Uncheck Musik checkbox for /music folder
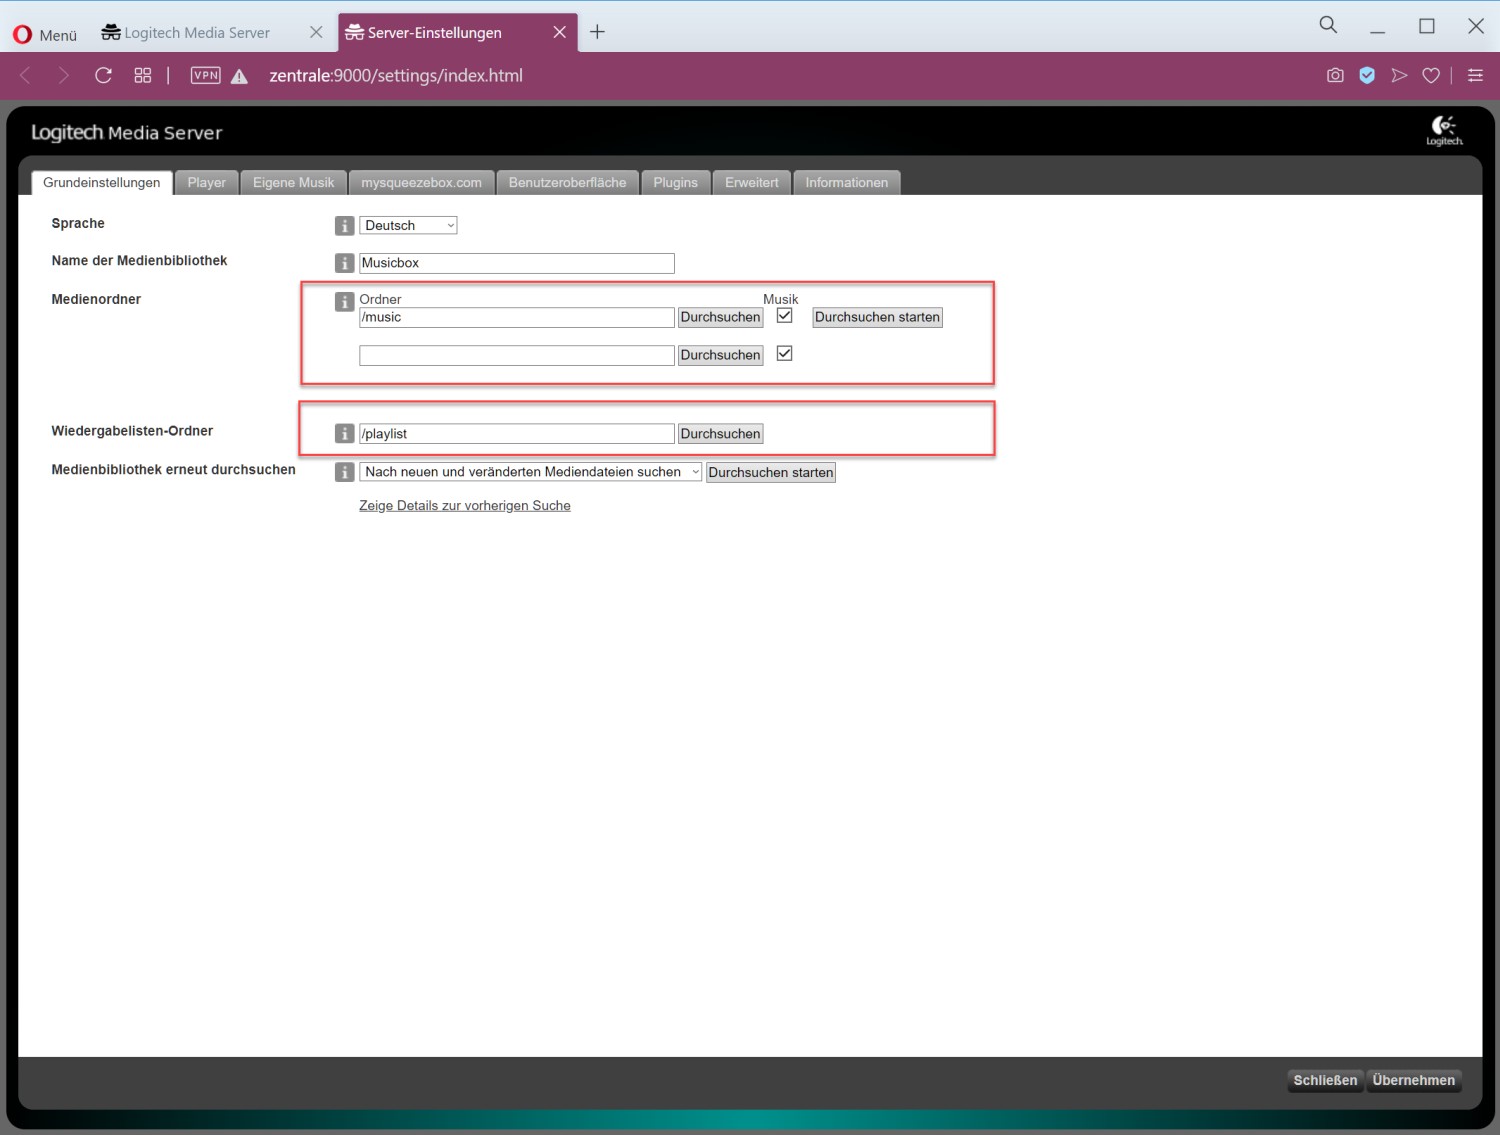1500x1135 pixels. pyautogui.click(x=785, y=316)
